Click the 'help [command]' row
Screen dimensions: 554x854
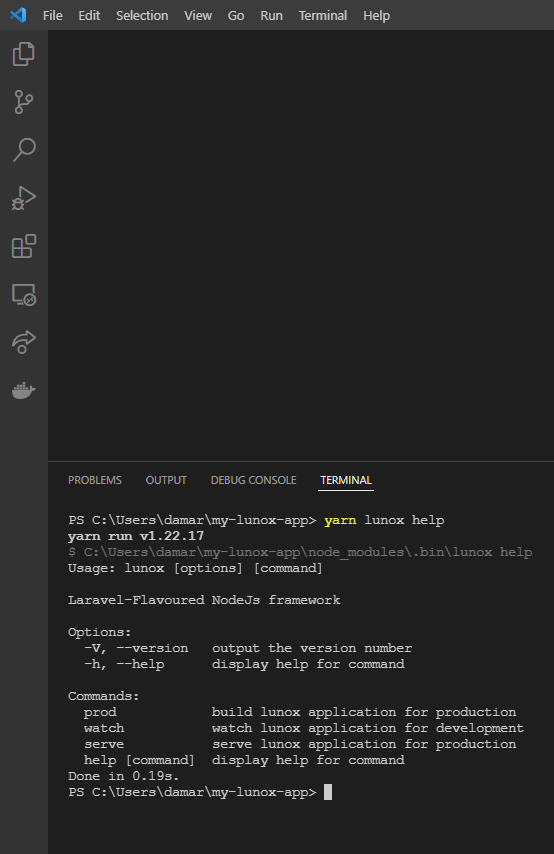(244, 760)
